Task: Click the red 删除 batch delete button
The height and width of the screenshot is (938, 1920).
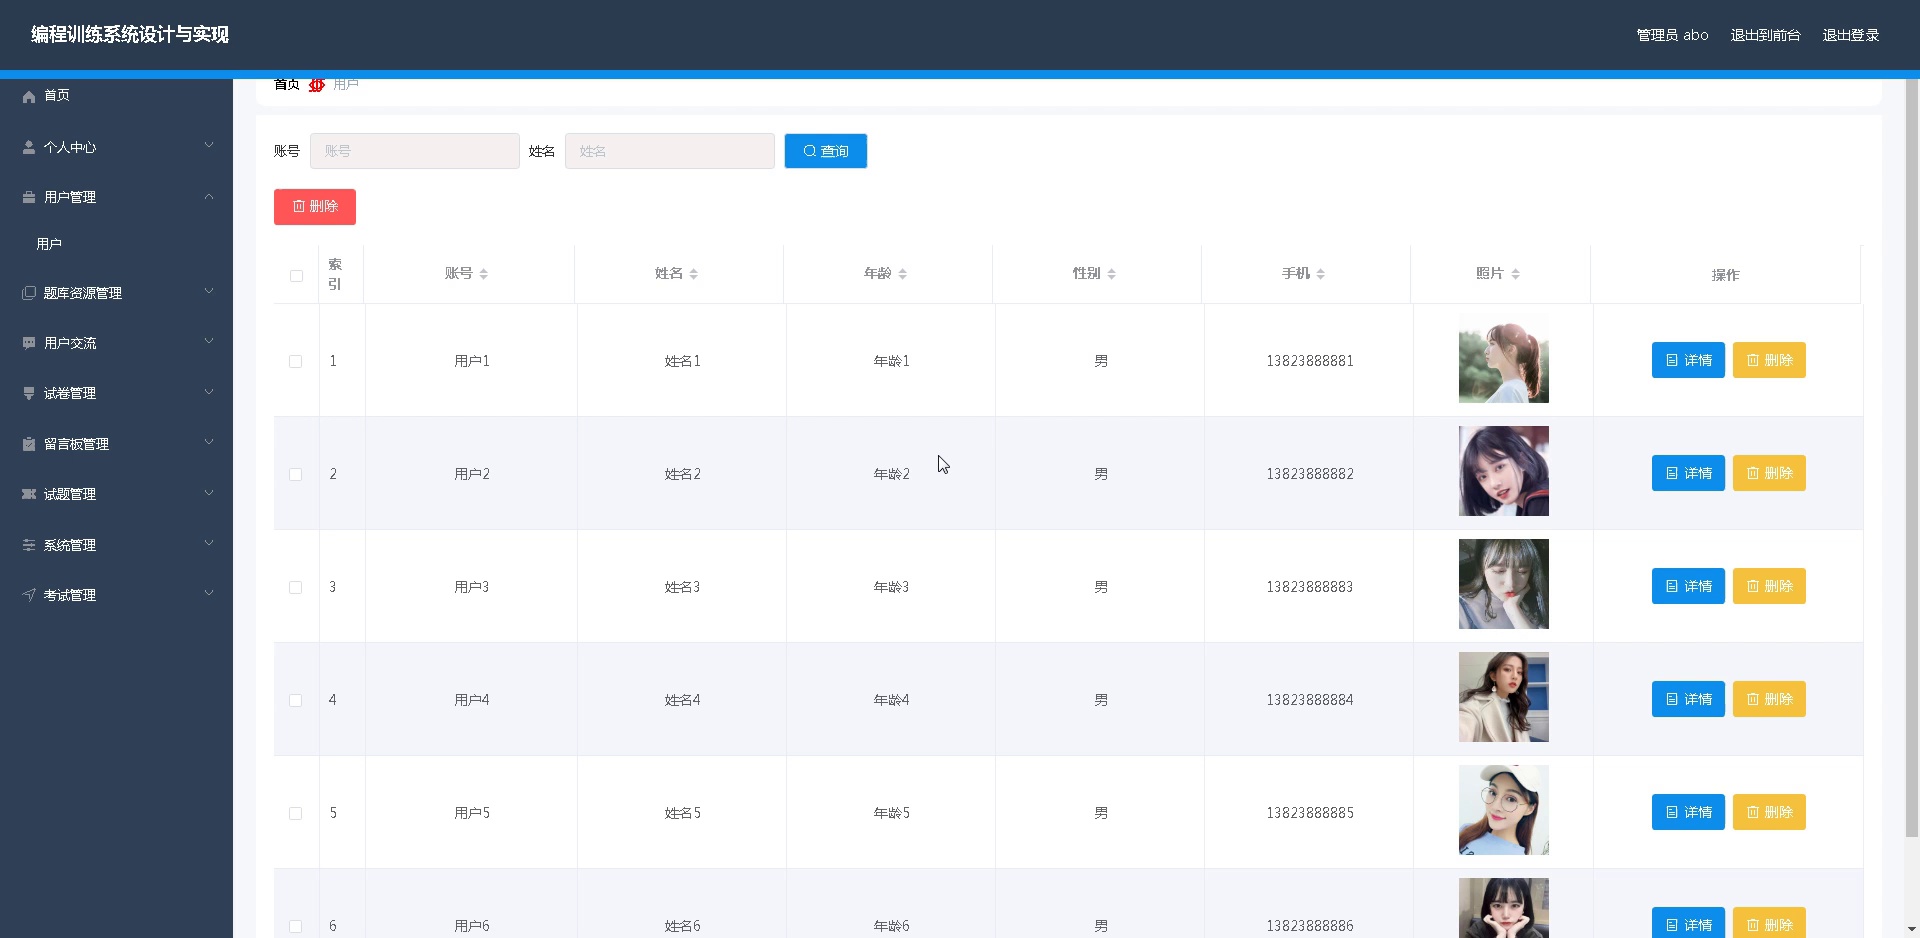Action: coord(315,207)
